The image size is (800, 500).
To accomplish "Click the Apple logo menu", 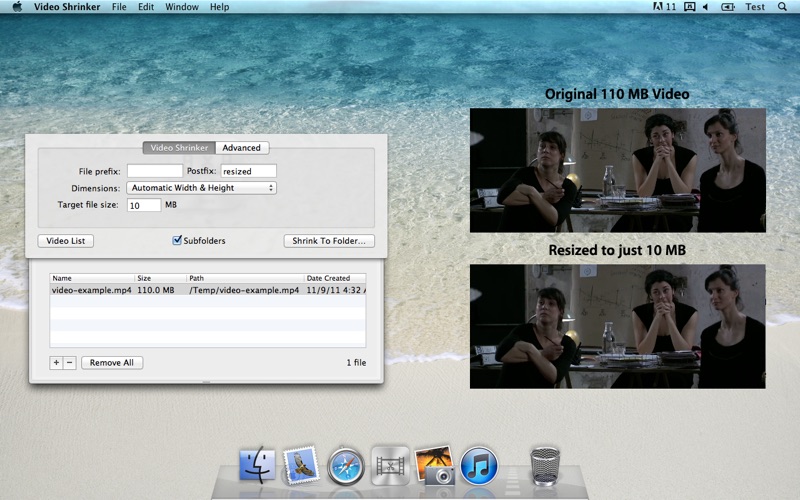I will (x=17, y=7).
